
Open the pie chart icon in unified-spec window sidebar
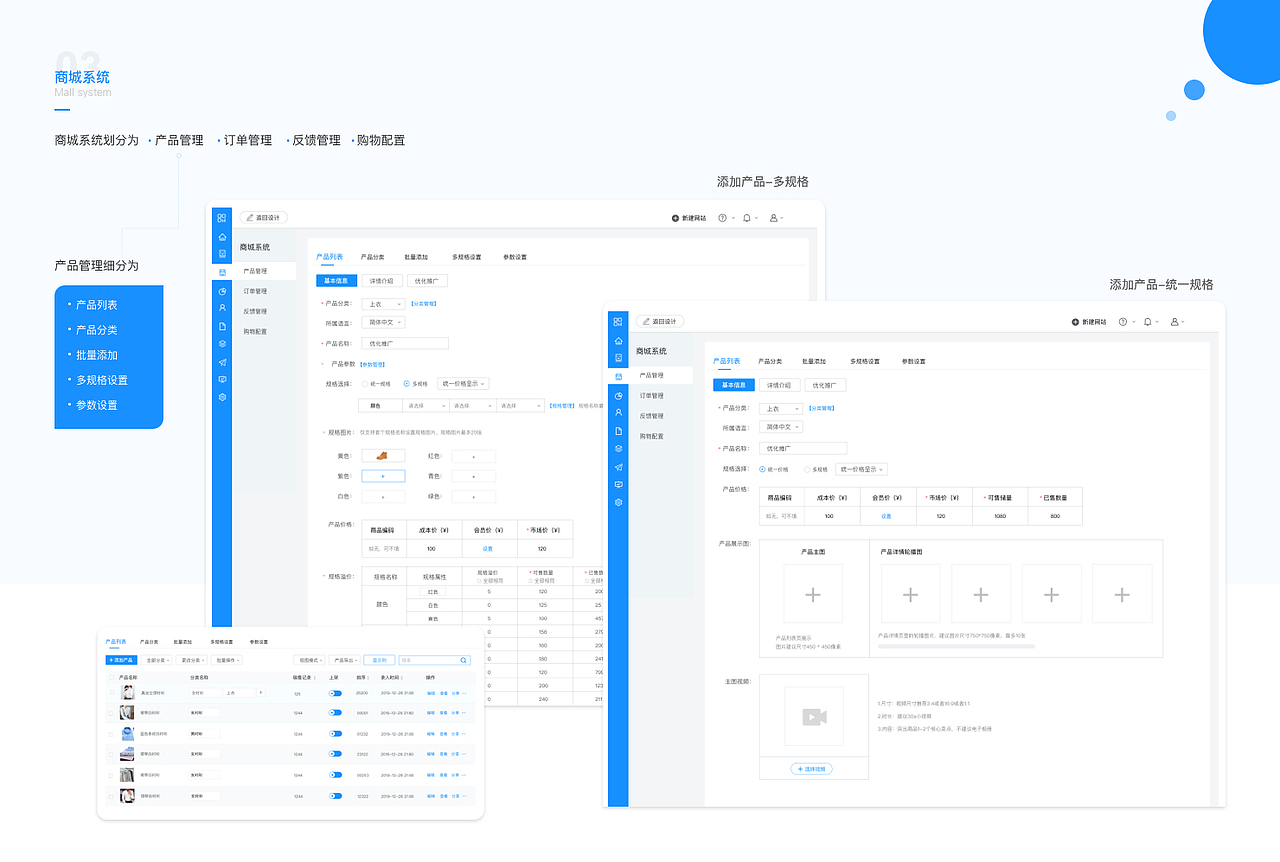[x=618, y=395]
